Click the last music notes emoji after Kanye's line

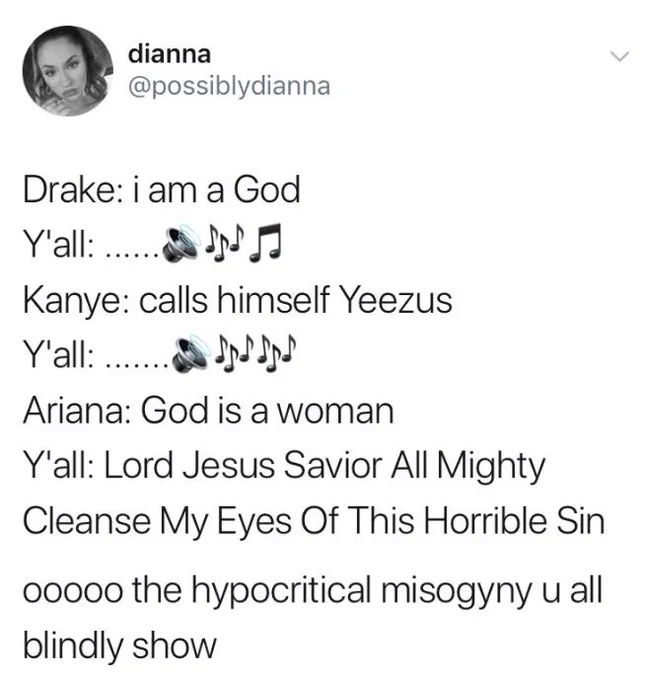(276, 351)
